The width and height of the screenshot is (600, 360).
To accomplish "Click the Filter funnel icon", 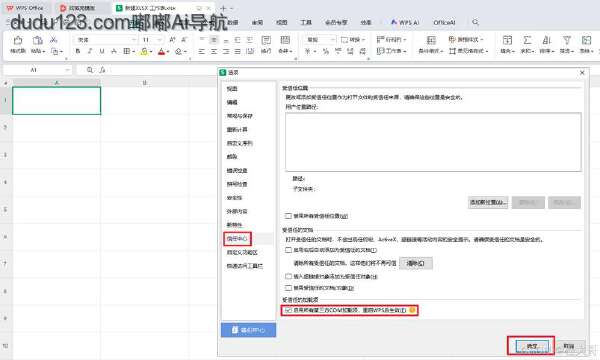I will [x=567, y=40].
